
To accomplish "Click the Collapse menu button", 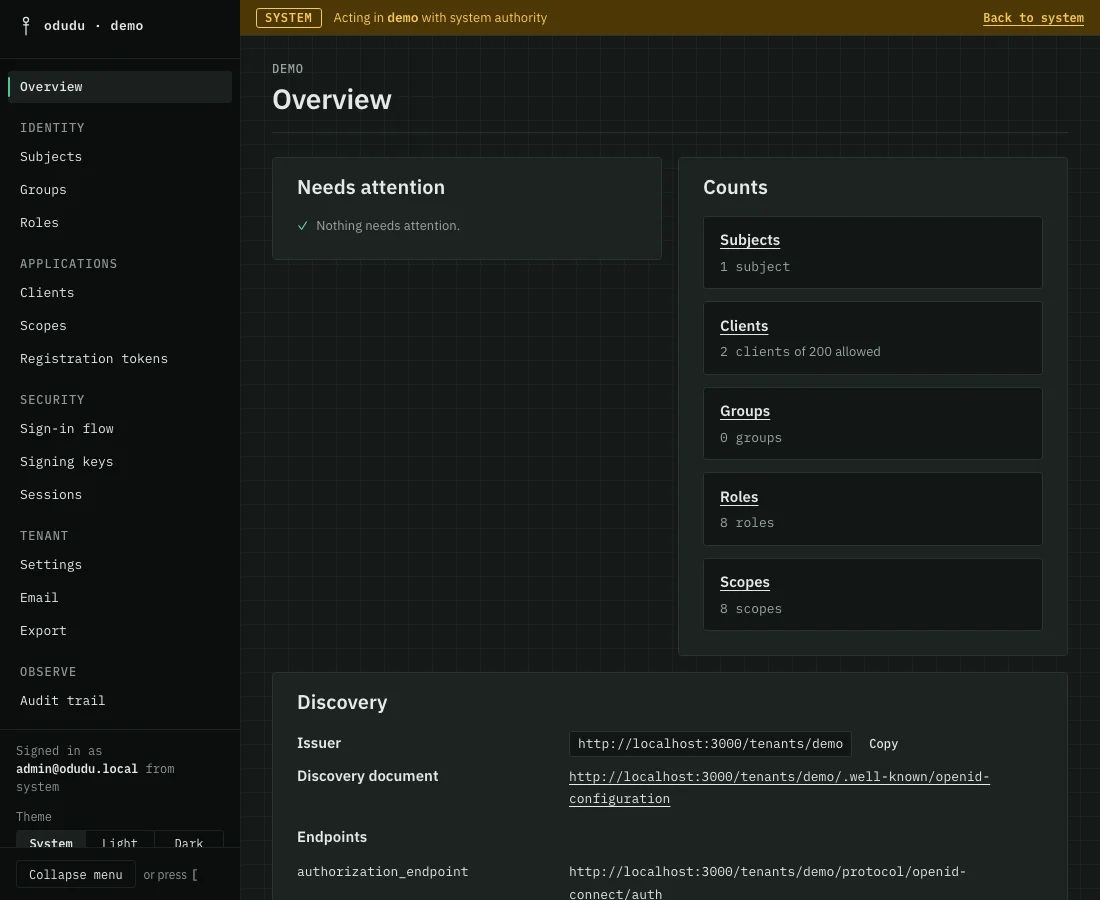I will click(x=76, y=875).
